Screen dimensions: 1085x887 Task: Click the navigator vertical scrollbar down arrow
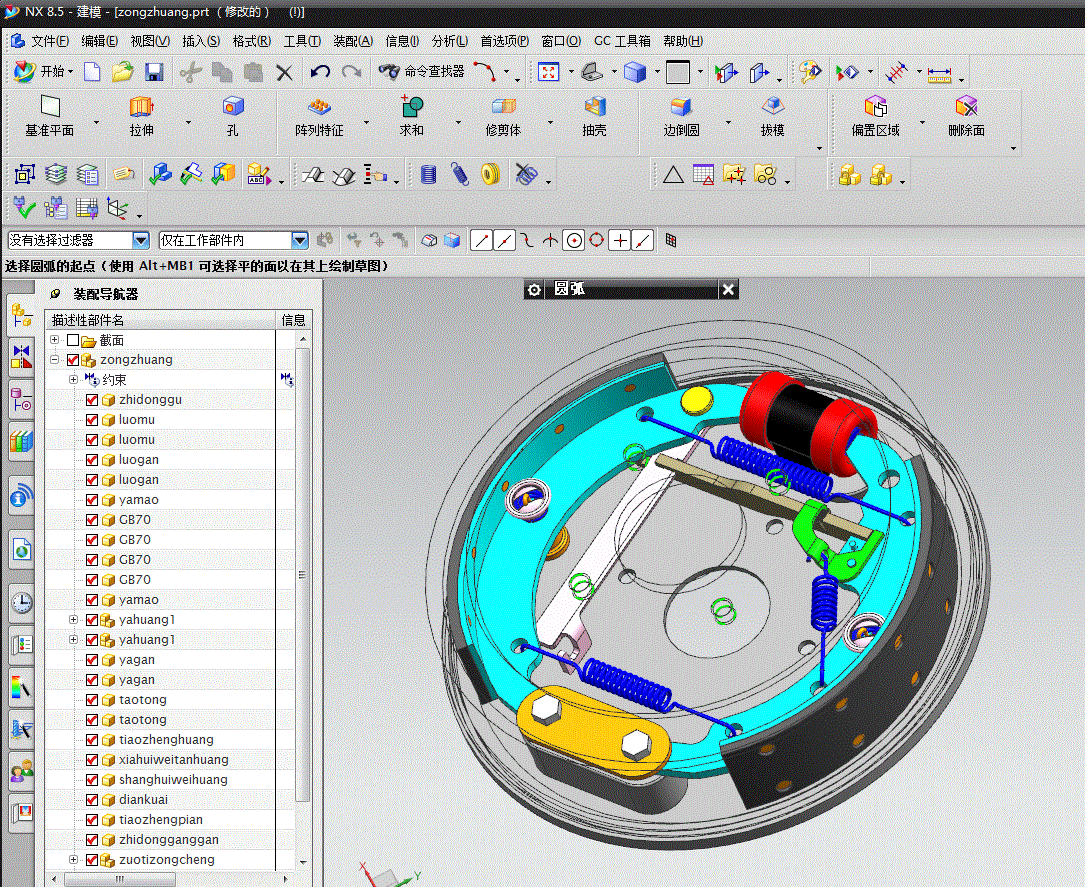303,862
